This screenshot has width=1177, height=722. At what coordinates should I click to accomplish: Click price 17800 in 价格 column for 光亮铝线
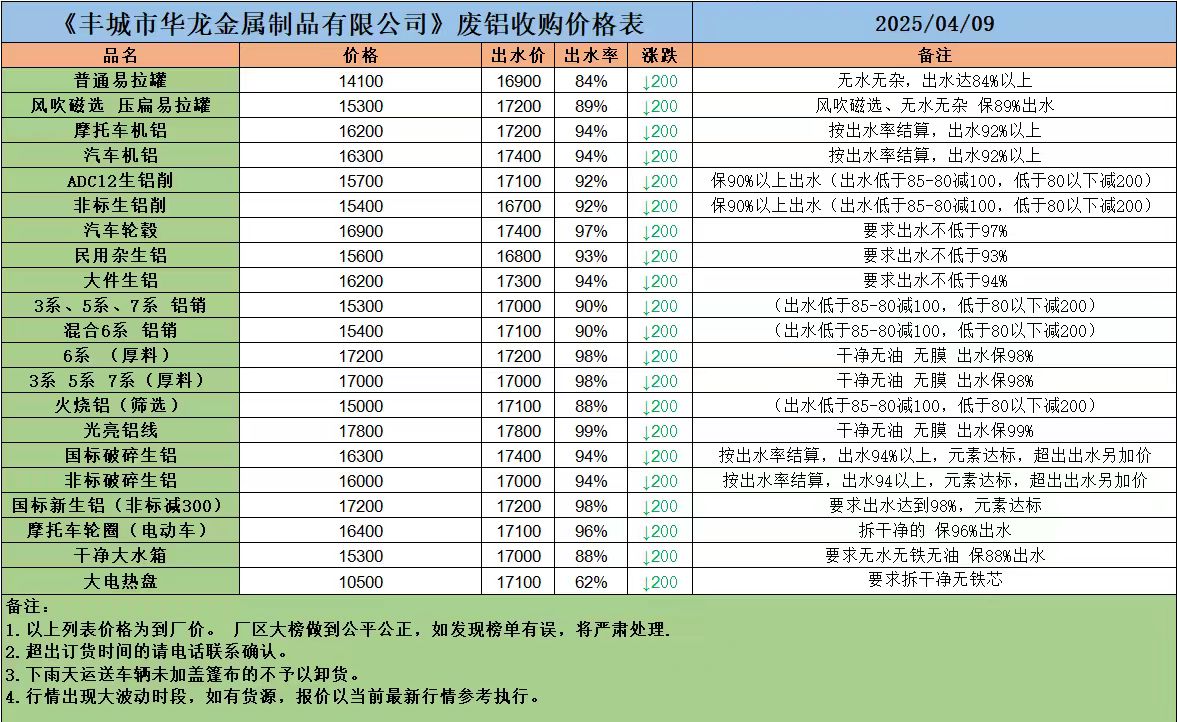point(360,431)
